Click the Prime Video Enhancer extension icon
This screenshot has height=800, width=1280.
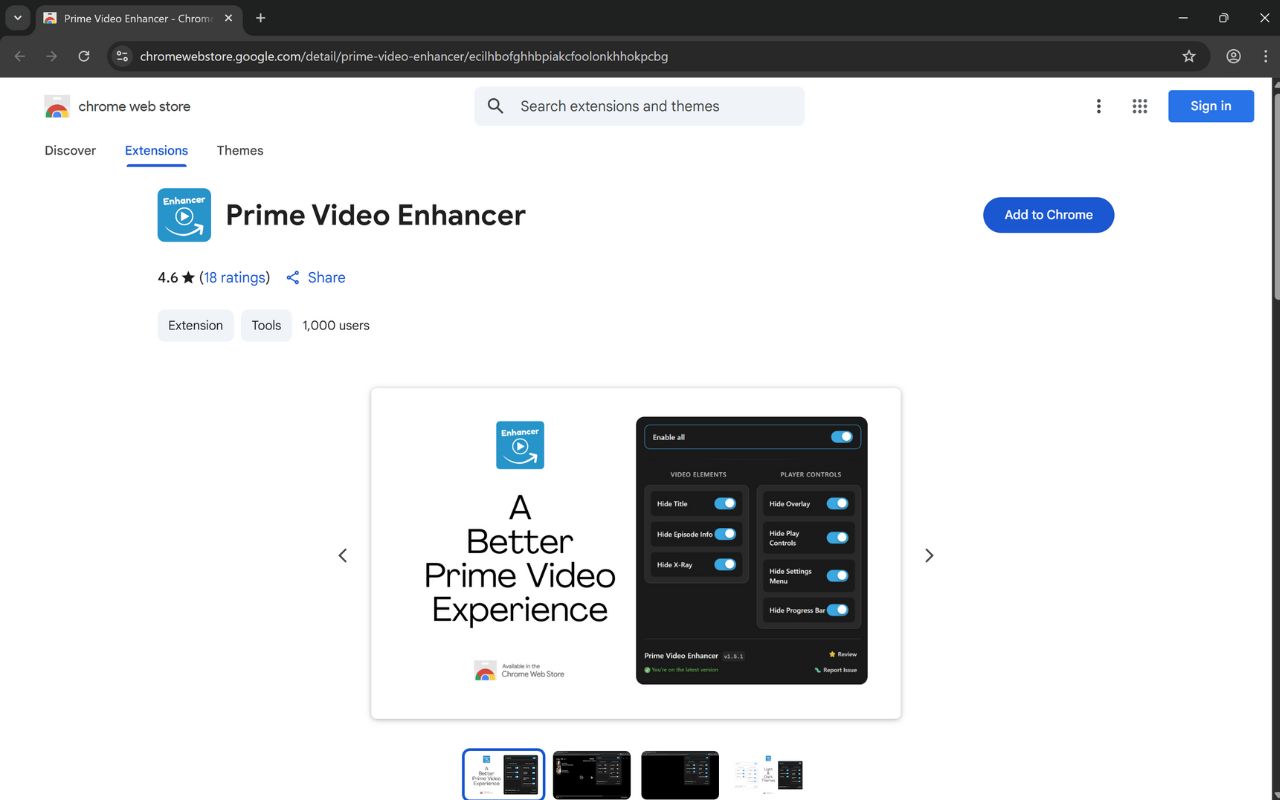(184, 215)
